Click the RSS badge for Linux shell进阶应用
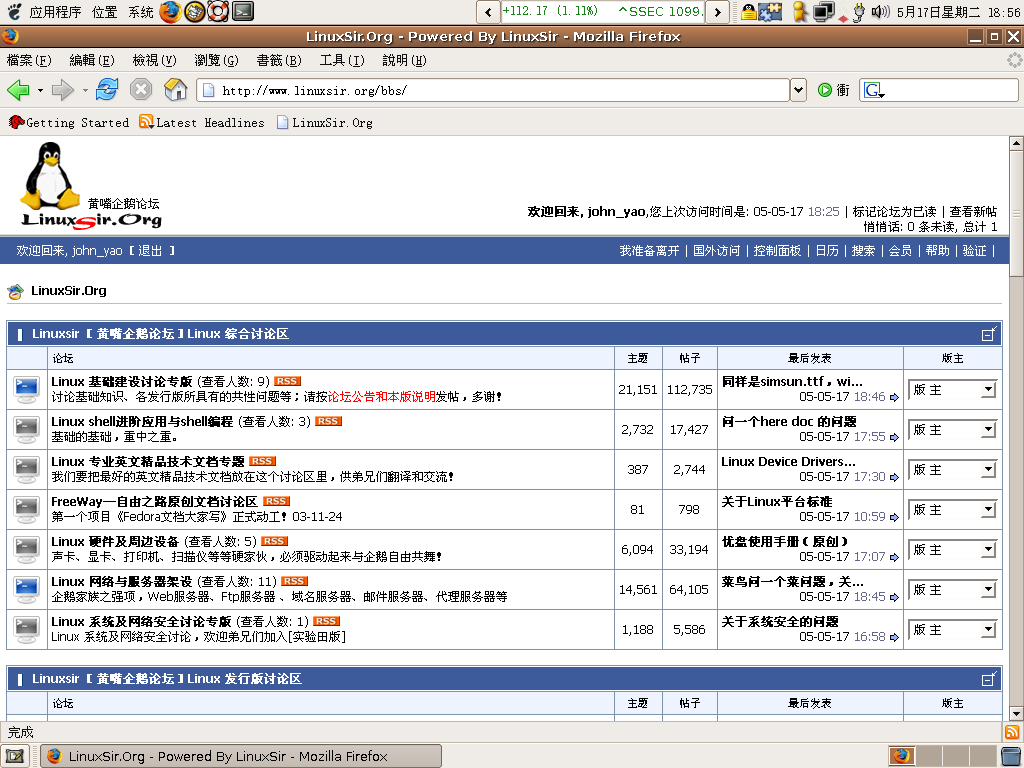1024x768 pixels. (328, 421)
